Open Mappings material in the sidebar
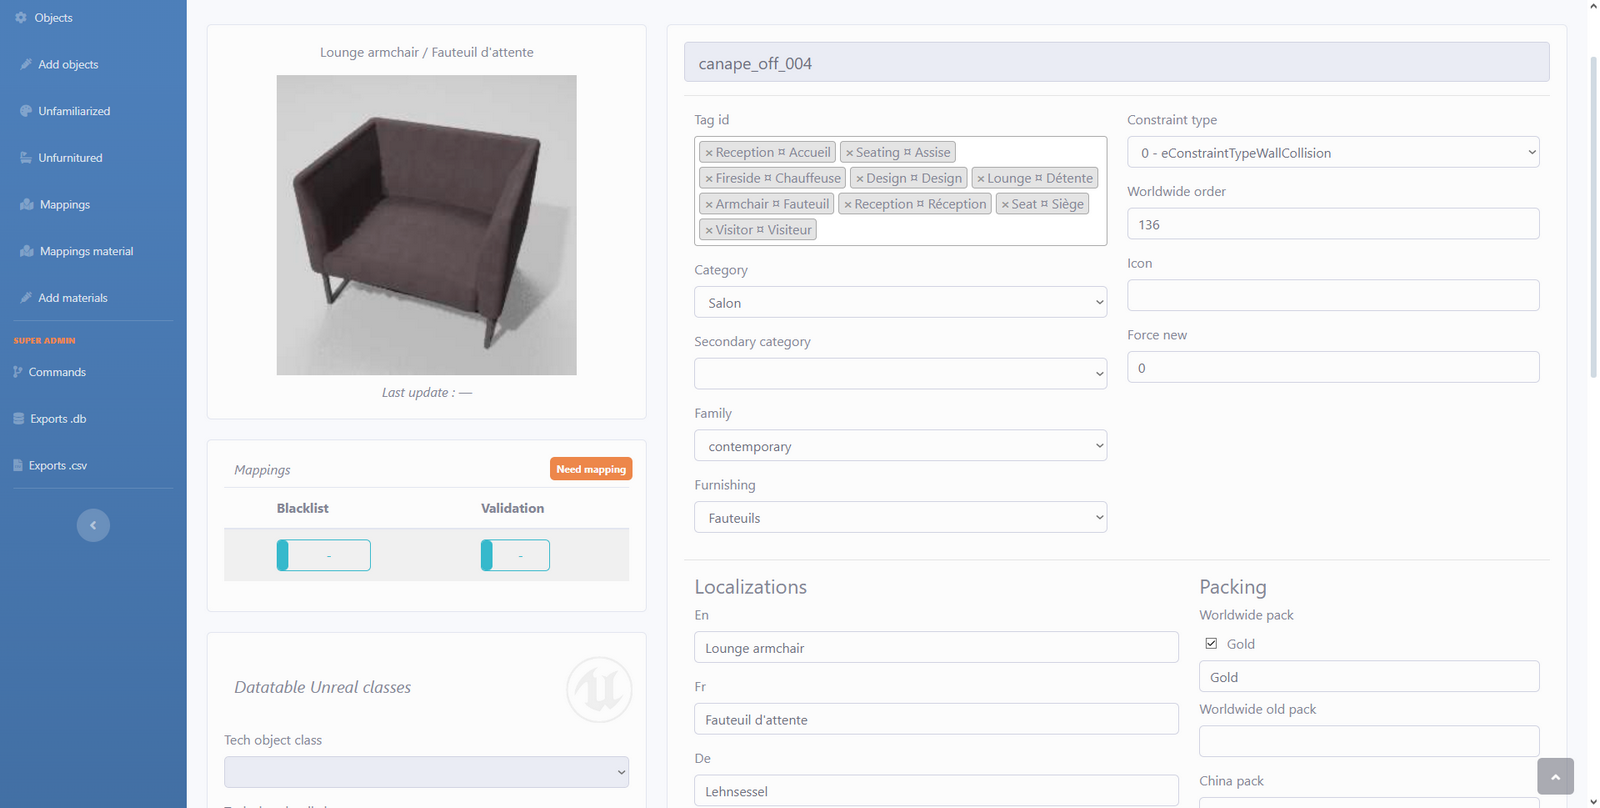Screen dimensions: 1600x808 tap(86, 251)
